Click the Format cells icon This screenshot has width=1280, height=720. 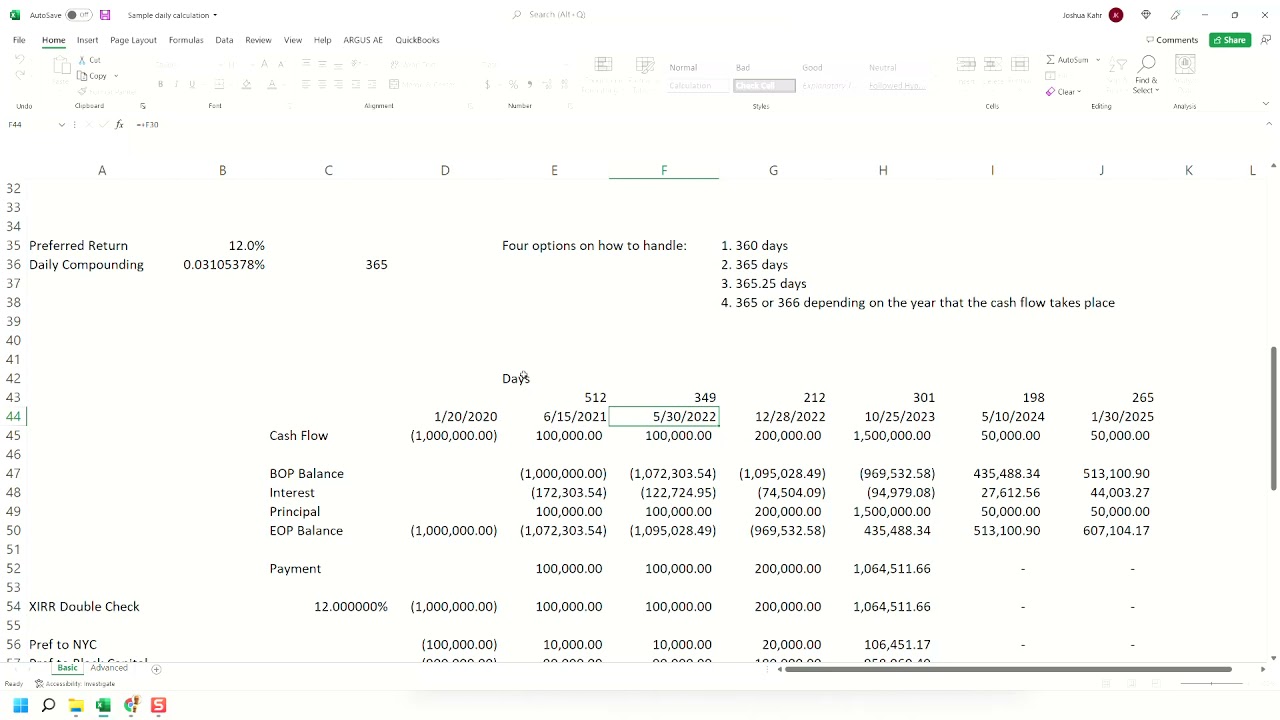coord(1020,66)
